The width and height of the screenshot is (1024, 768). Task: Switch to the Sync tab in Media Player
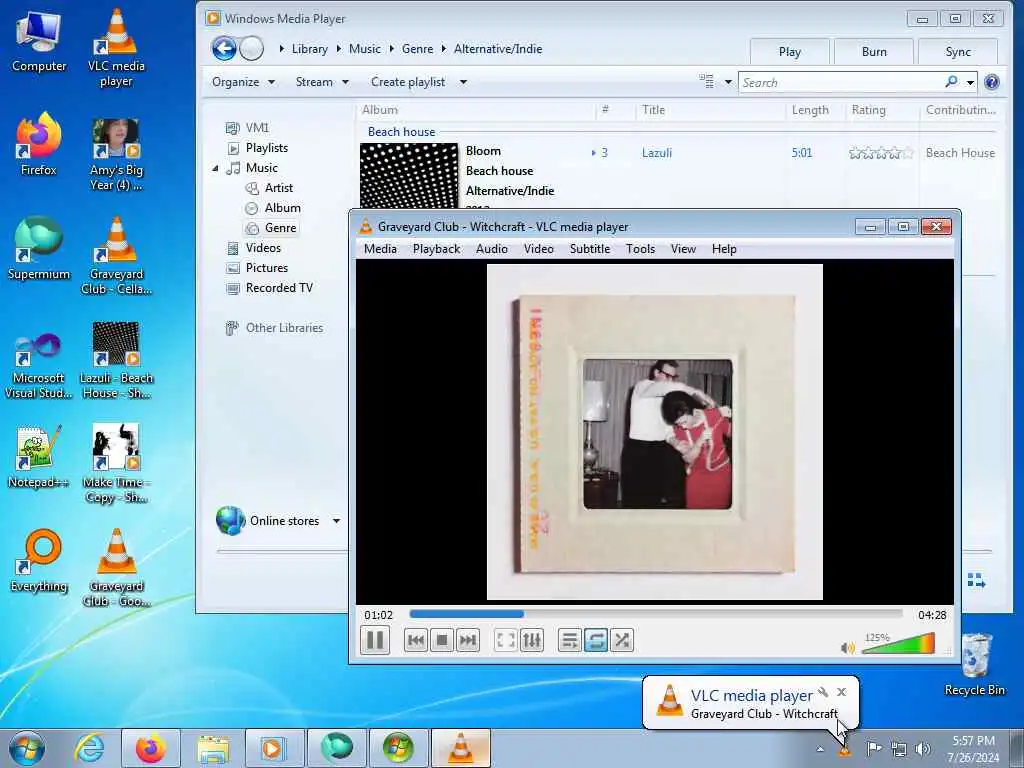pos(958,52)
